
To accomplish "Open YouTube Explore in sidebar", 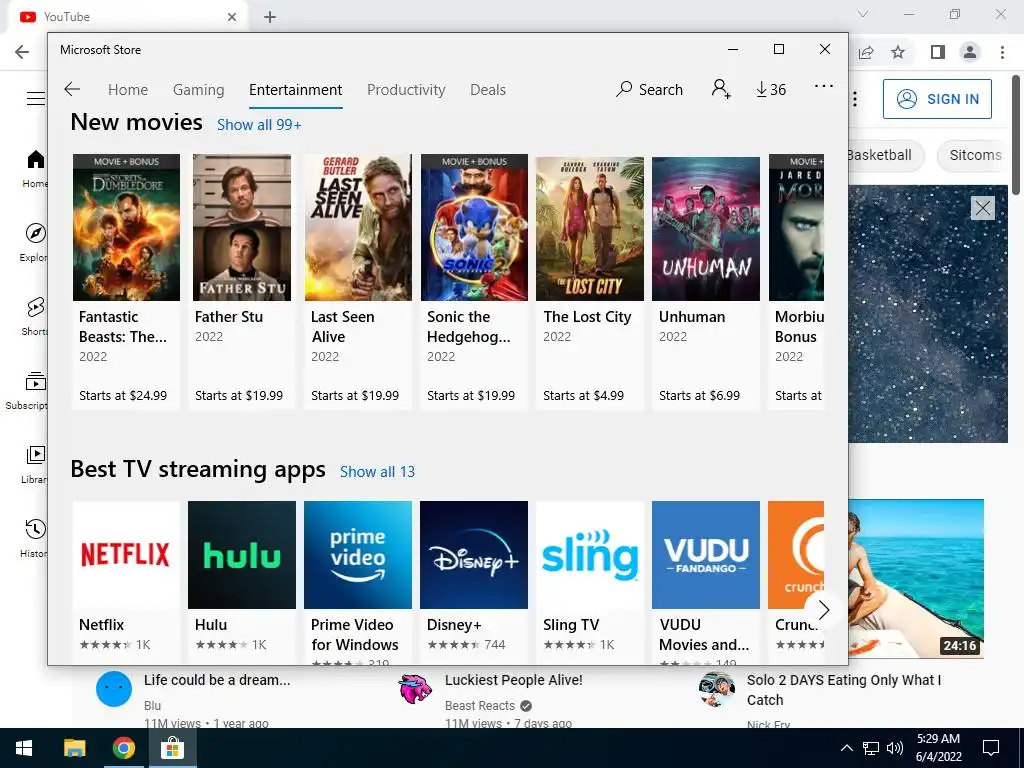I will pos(35,242).
